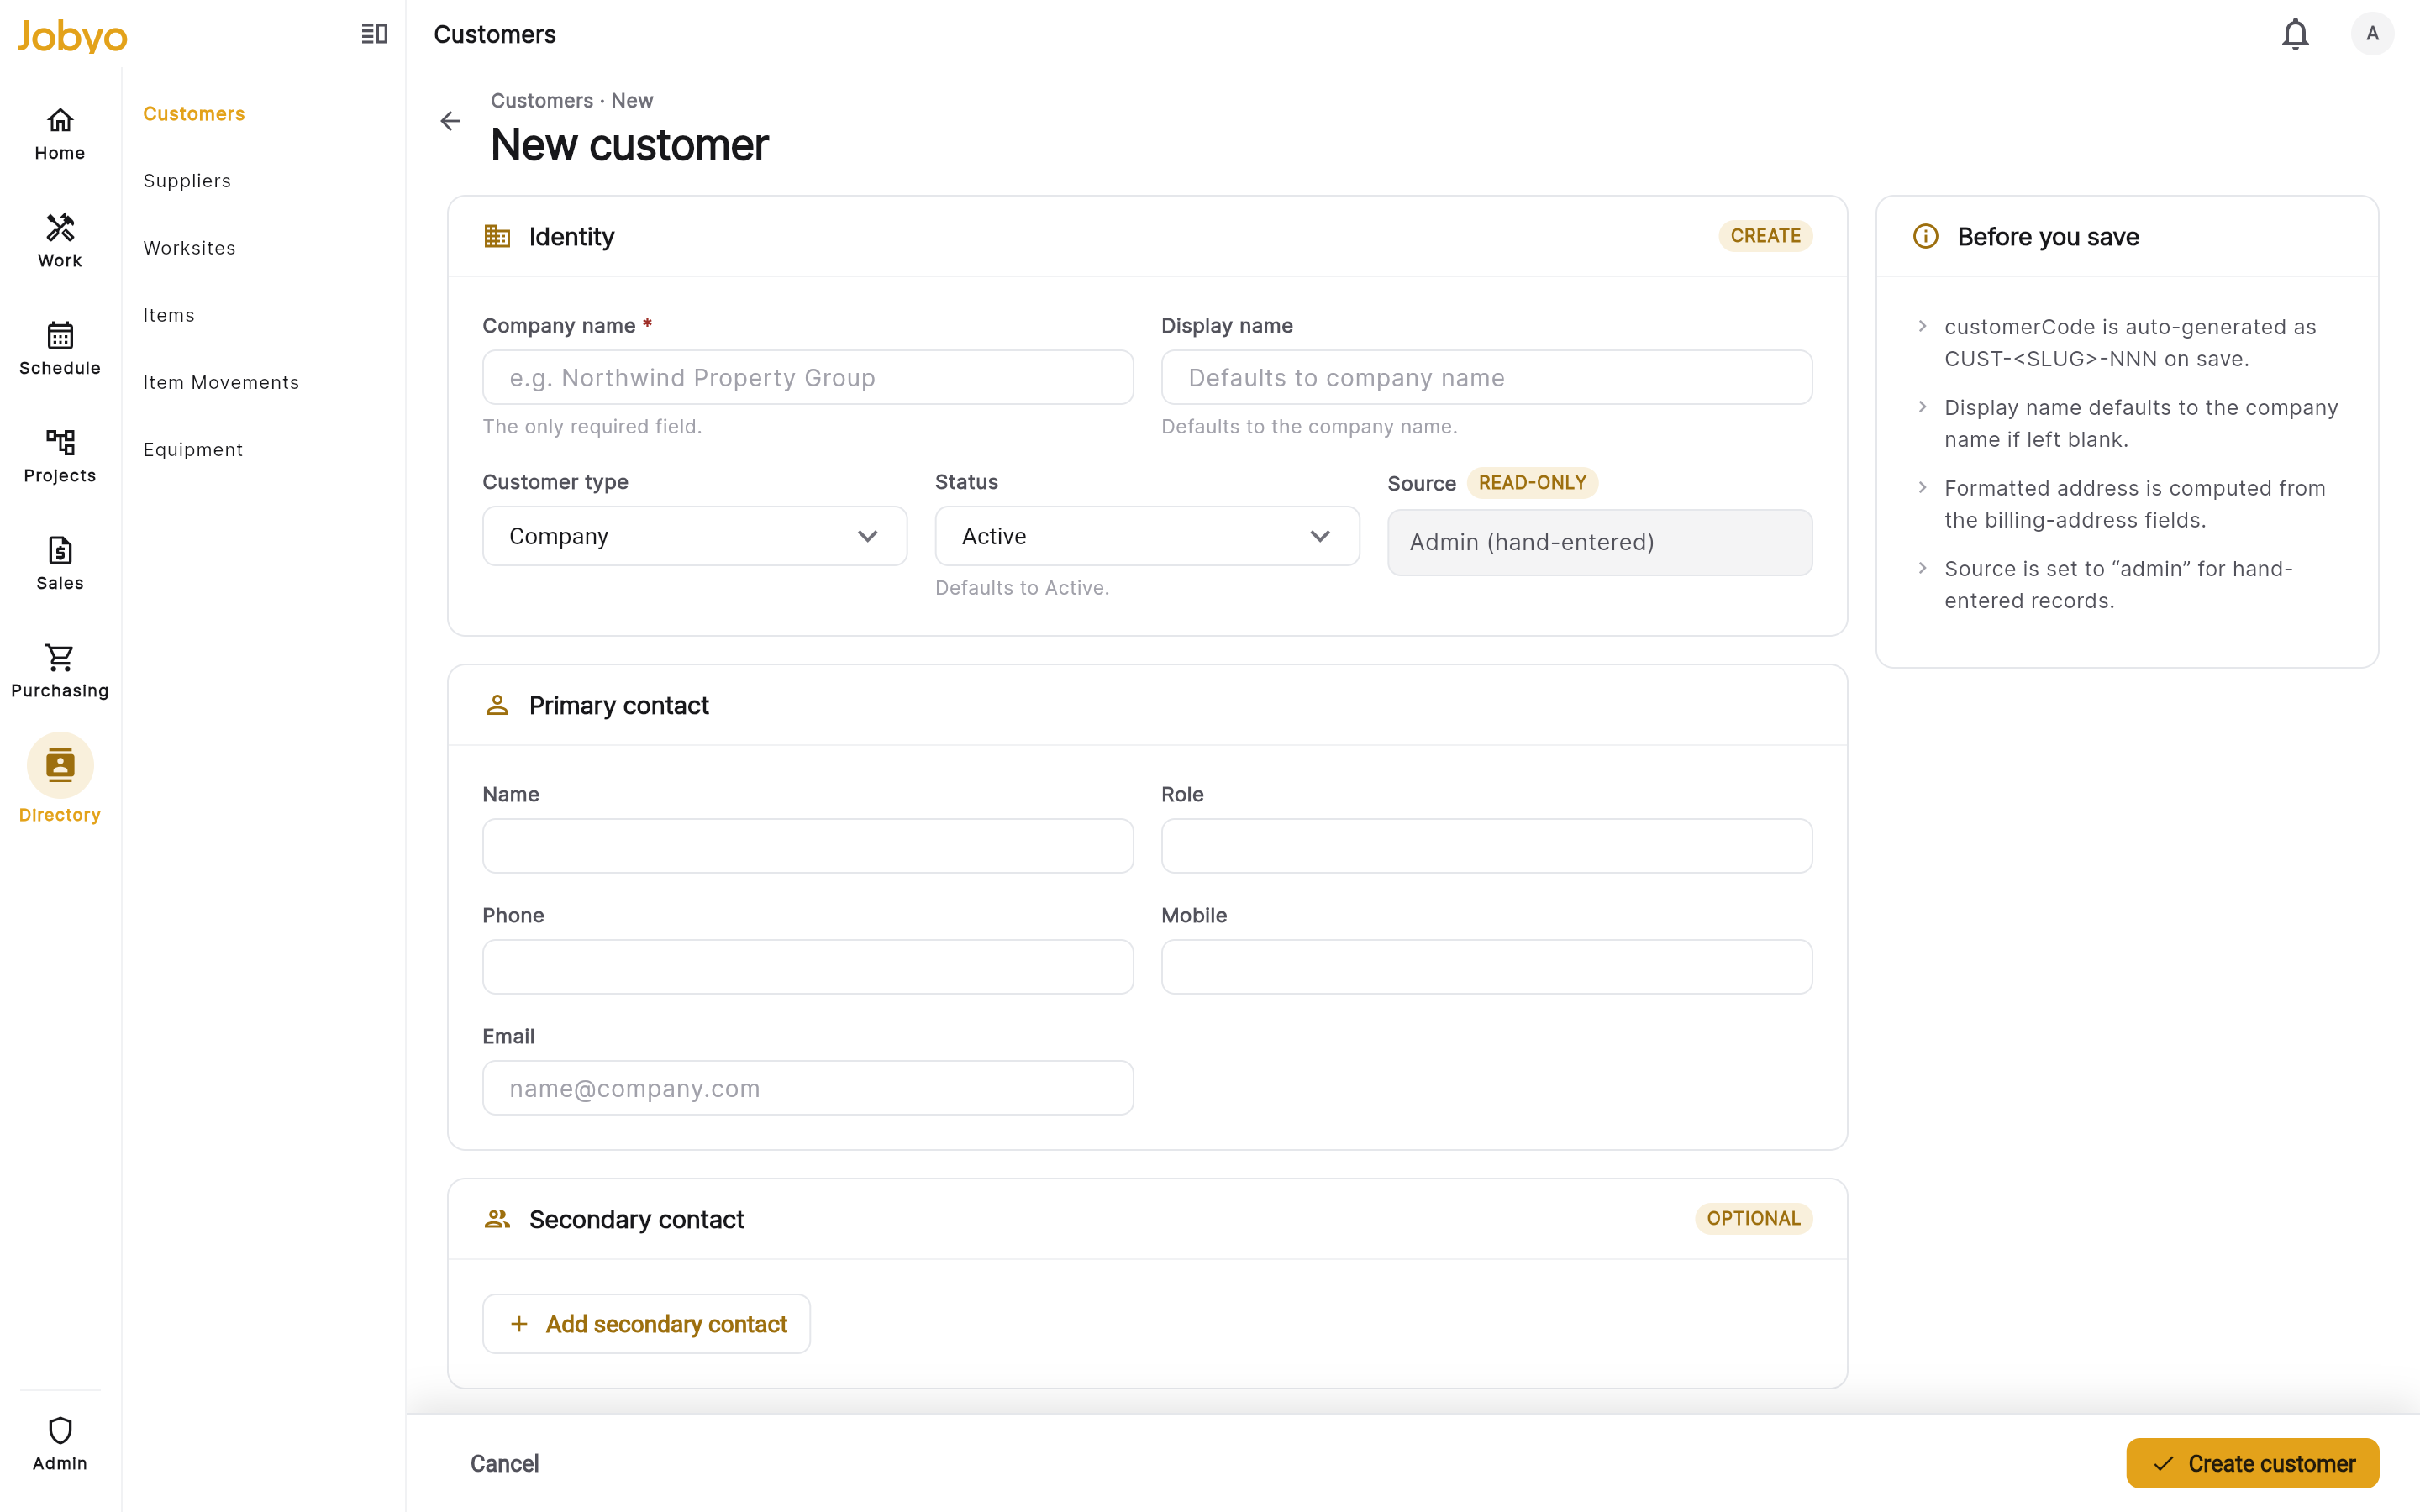Select Equipment in the sidebar menu

click(x=193, y=449)
